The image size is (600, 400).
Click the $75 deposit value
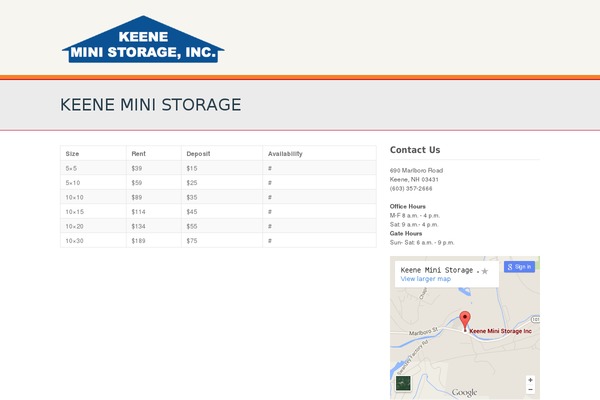[192, 241]
